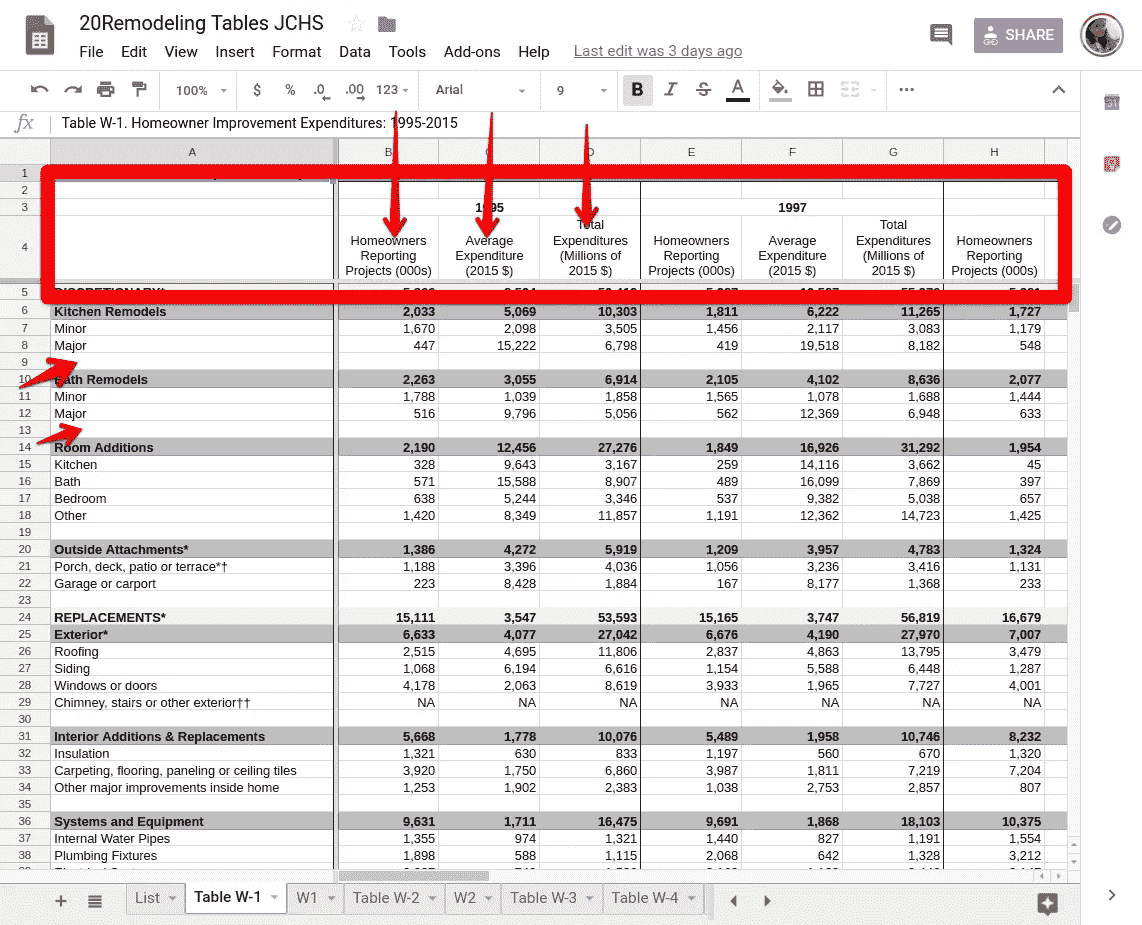The width and height of the screenshot is (1142, 925).
Task: Increase decimal places icon
Action: click(355, 90)
